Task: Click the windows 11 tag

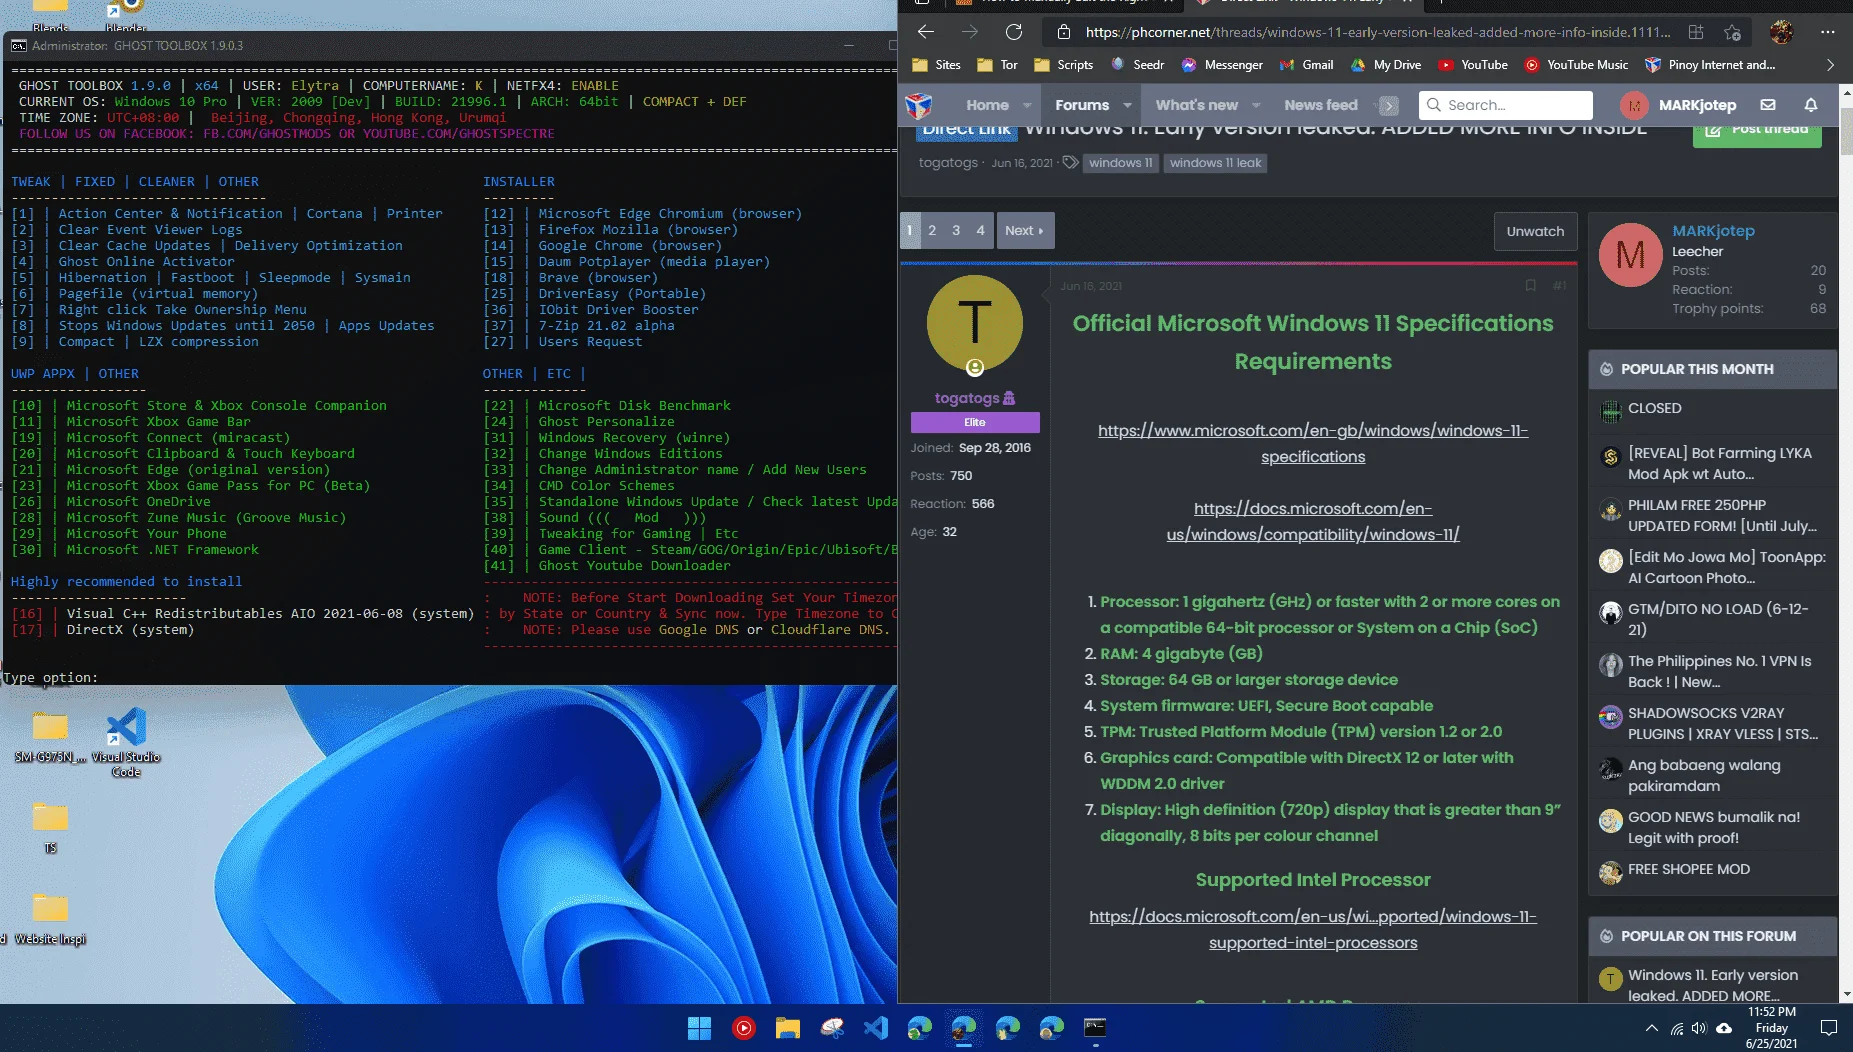Action: click(x=1120, y=163)
